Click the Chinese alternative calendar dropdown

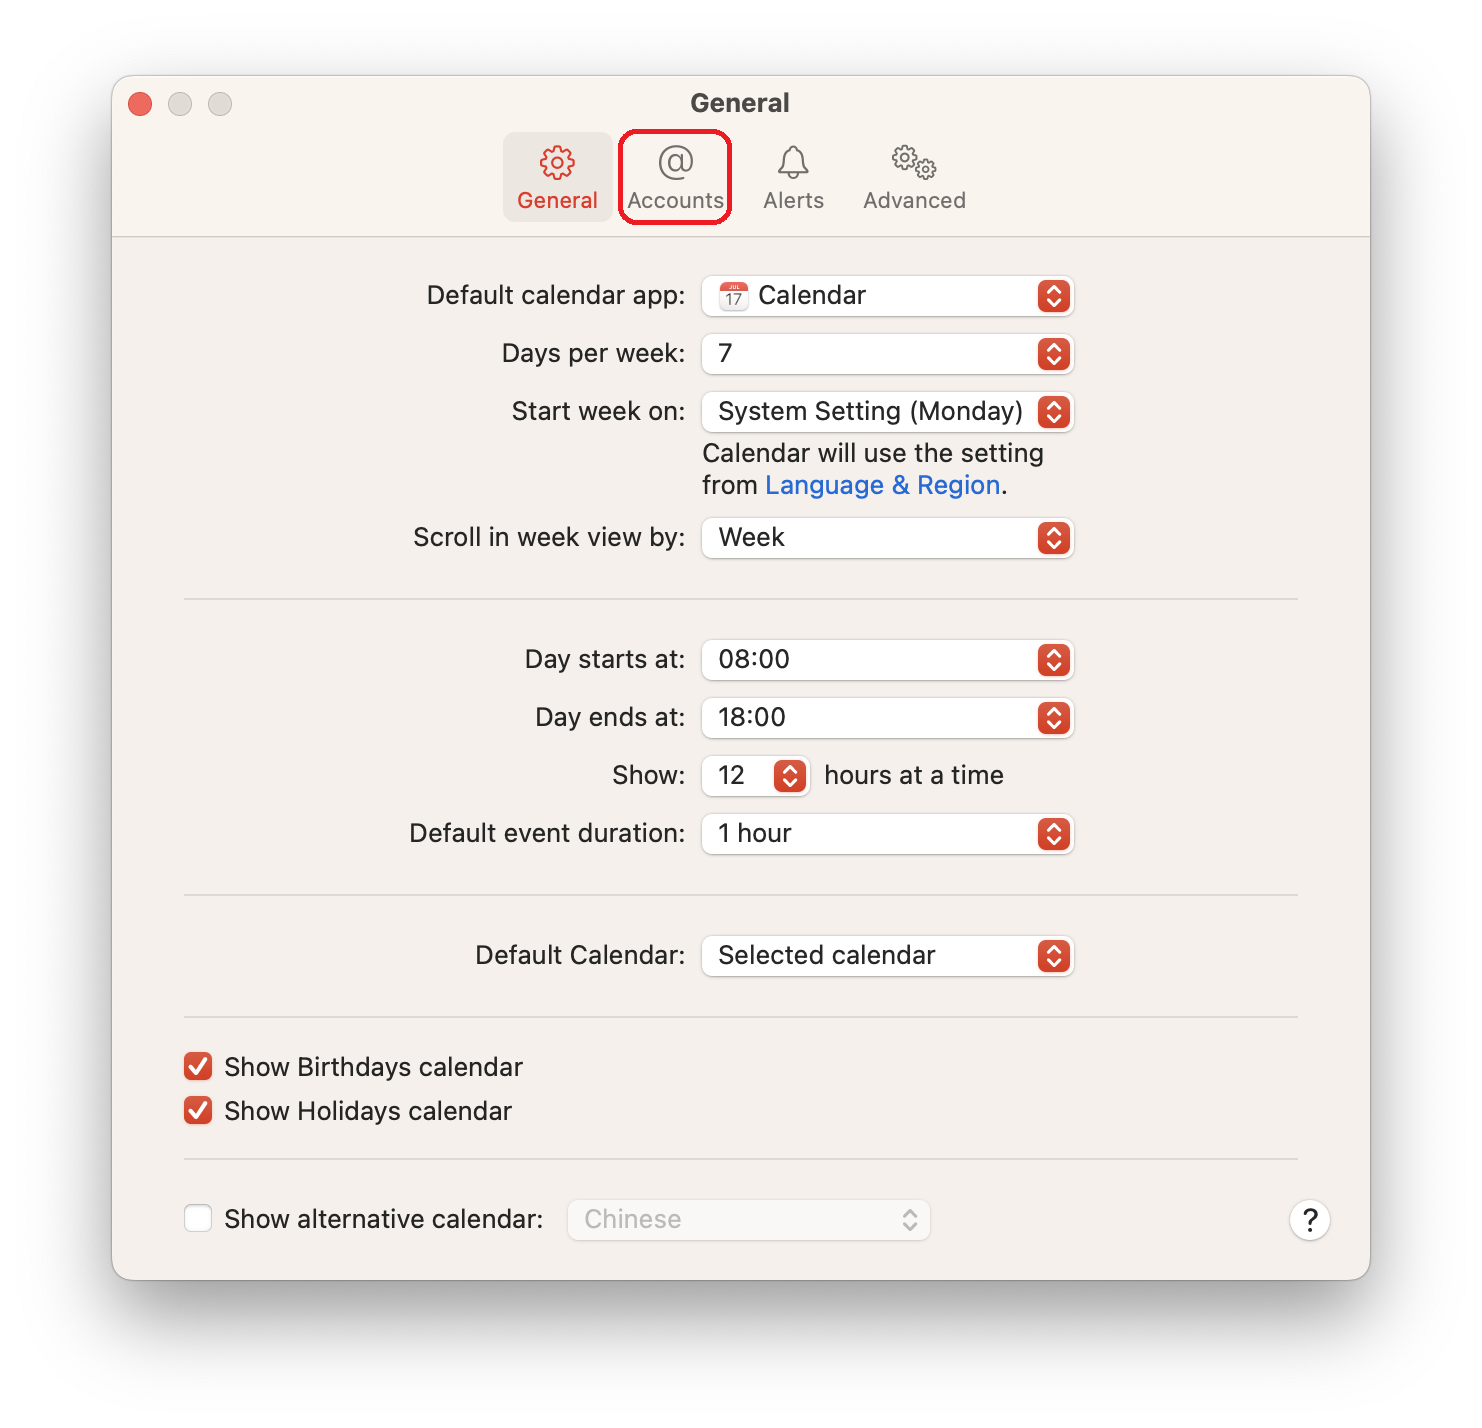coord(749,1220)
